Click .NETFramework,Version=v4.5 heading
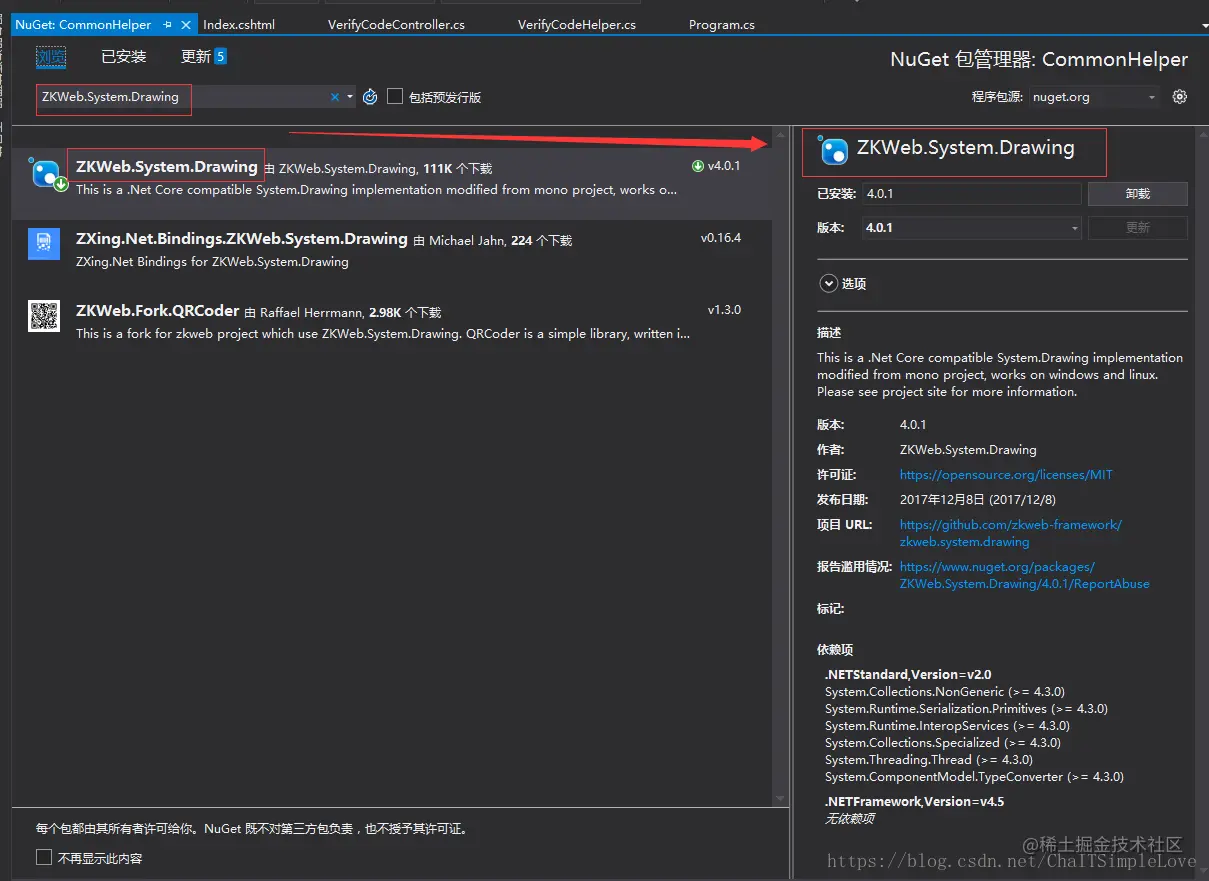Image resolution: width=1209 pixels, height=881 pixels. 914,801
